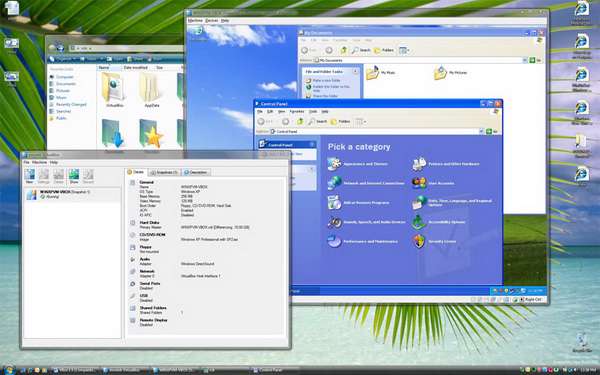Click the USB section icon in Details
This screenshot has width=600, height=375.
(132, 296)
